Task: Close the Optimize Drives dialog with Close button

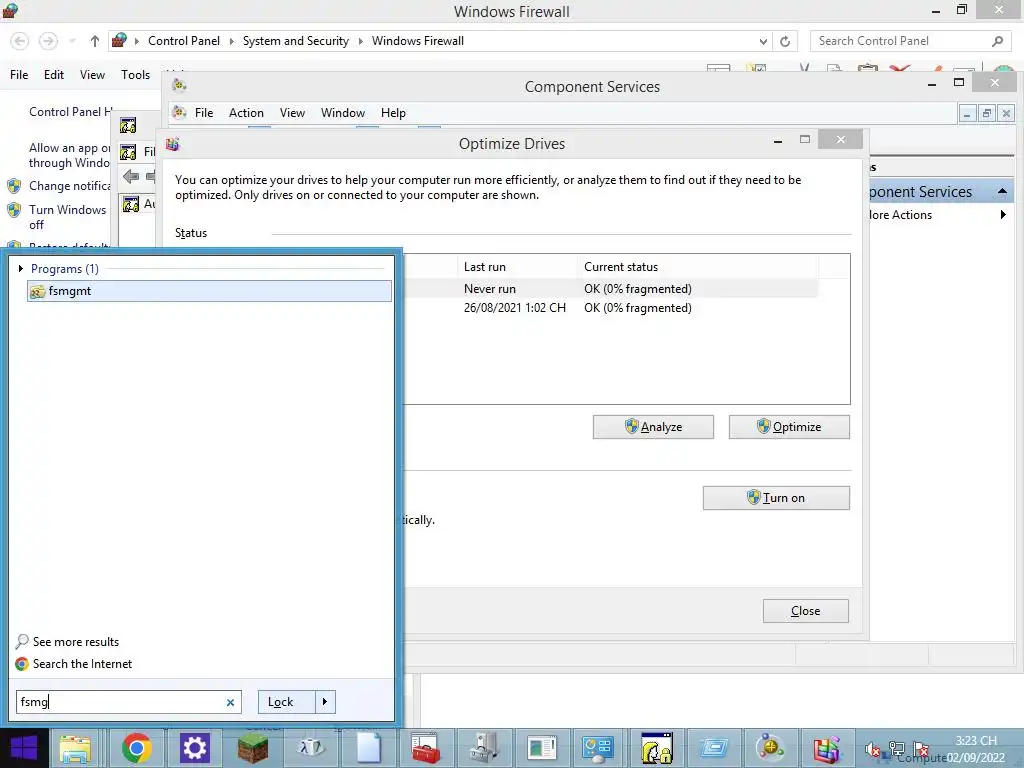Action: 805,611
